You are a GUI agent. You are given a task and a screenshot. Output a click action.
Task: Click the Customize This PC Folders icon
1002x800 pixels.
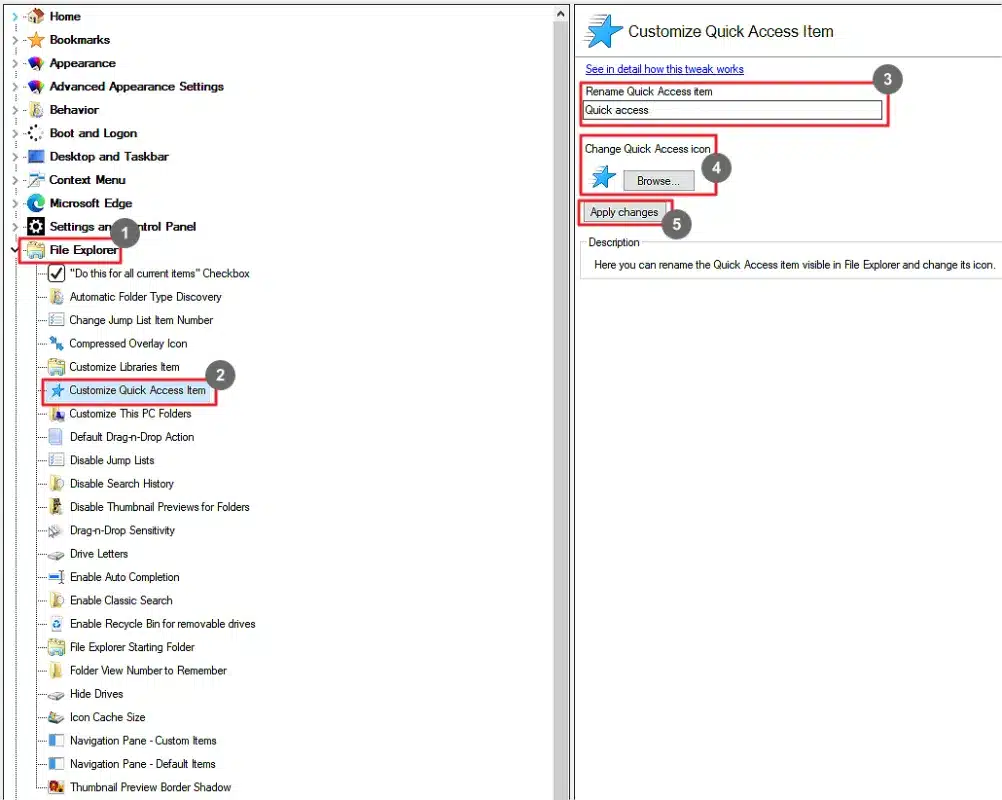click(57, 413)
